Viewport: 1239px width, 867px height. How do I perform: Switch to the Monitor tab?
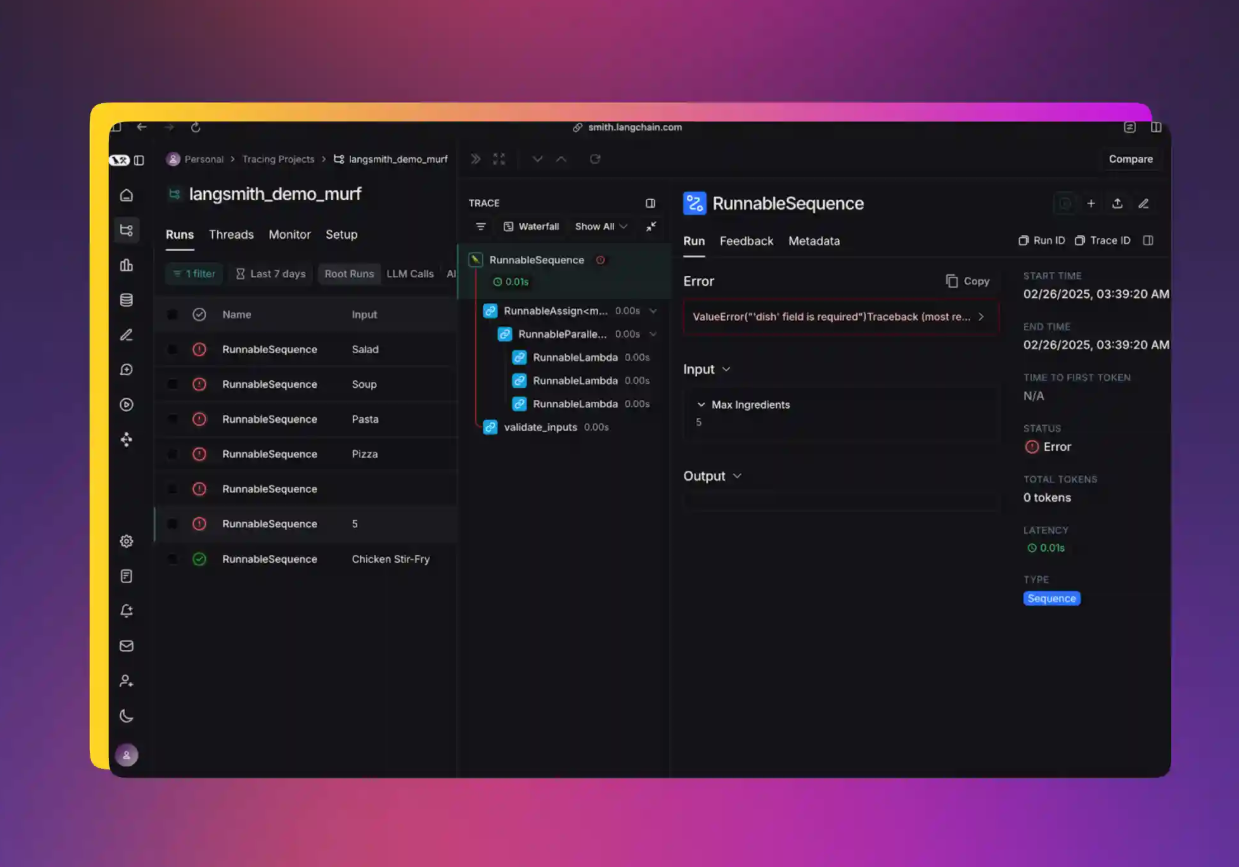(x=290, y=235)
